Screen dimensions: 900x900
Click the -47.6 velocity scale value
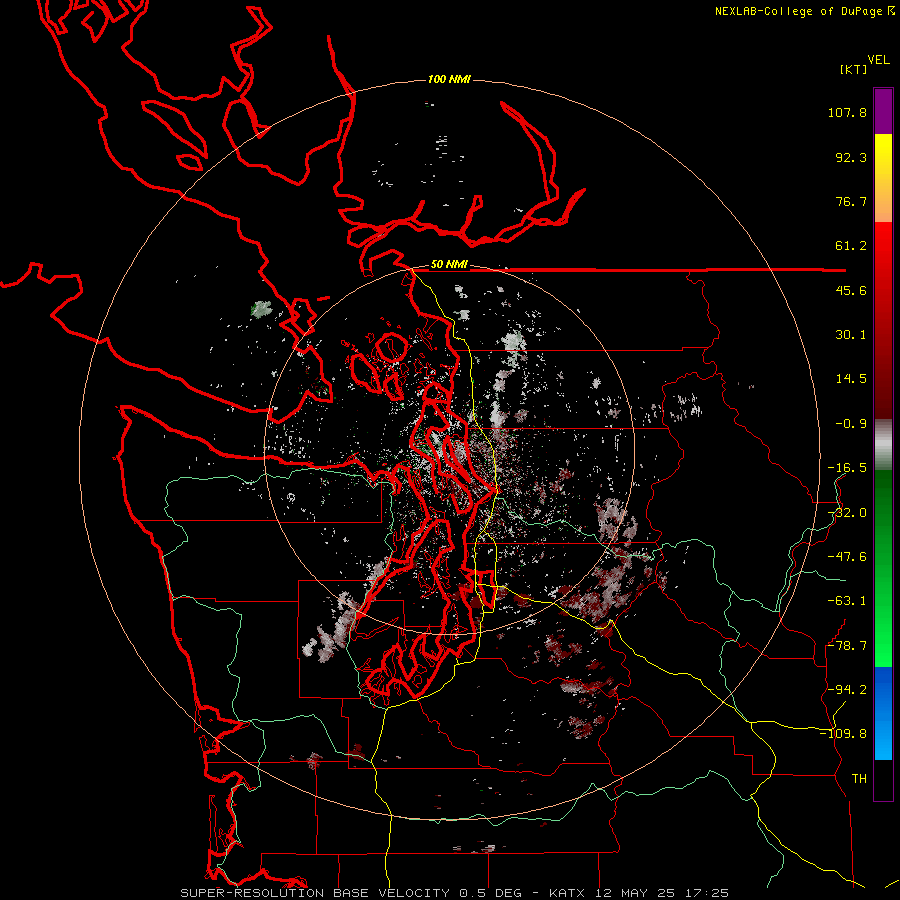pyautogui.click(x=847, y=557)
